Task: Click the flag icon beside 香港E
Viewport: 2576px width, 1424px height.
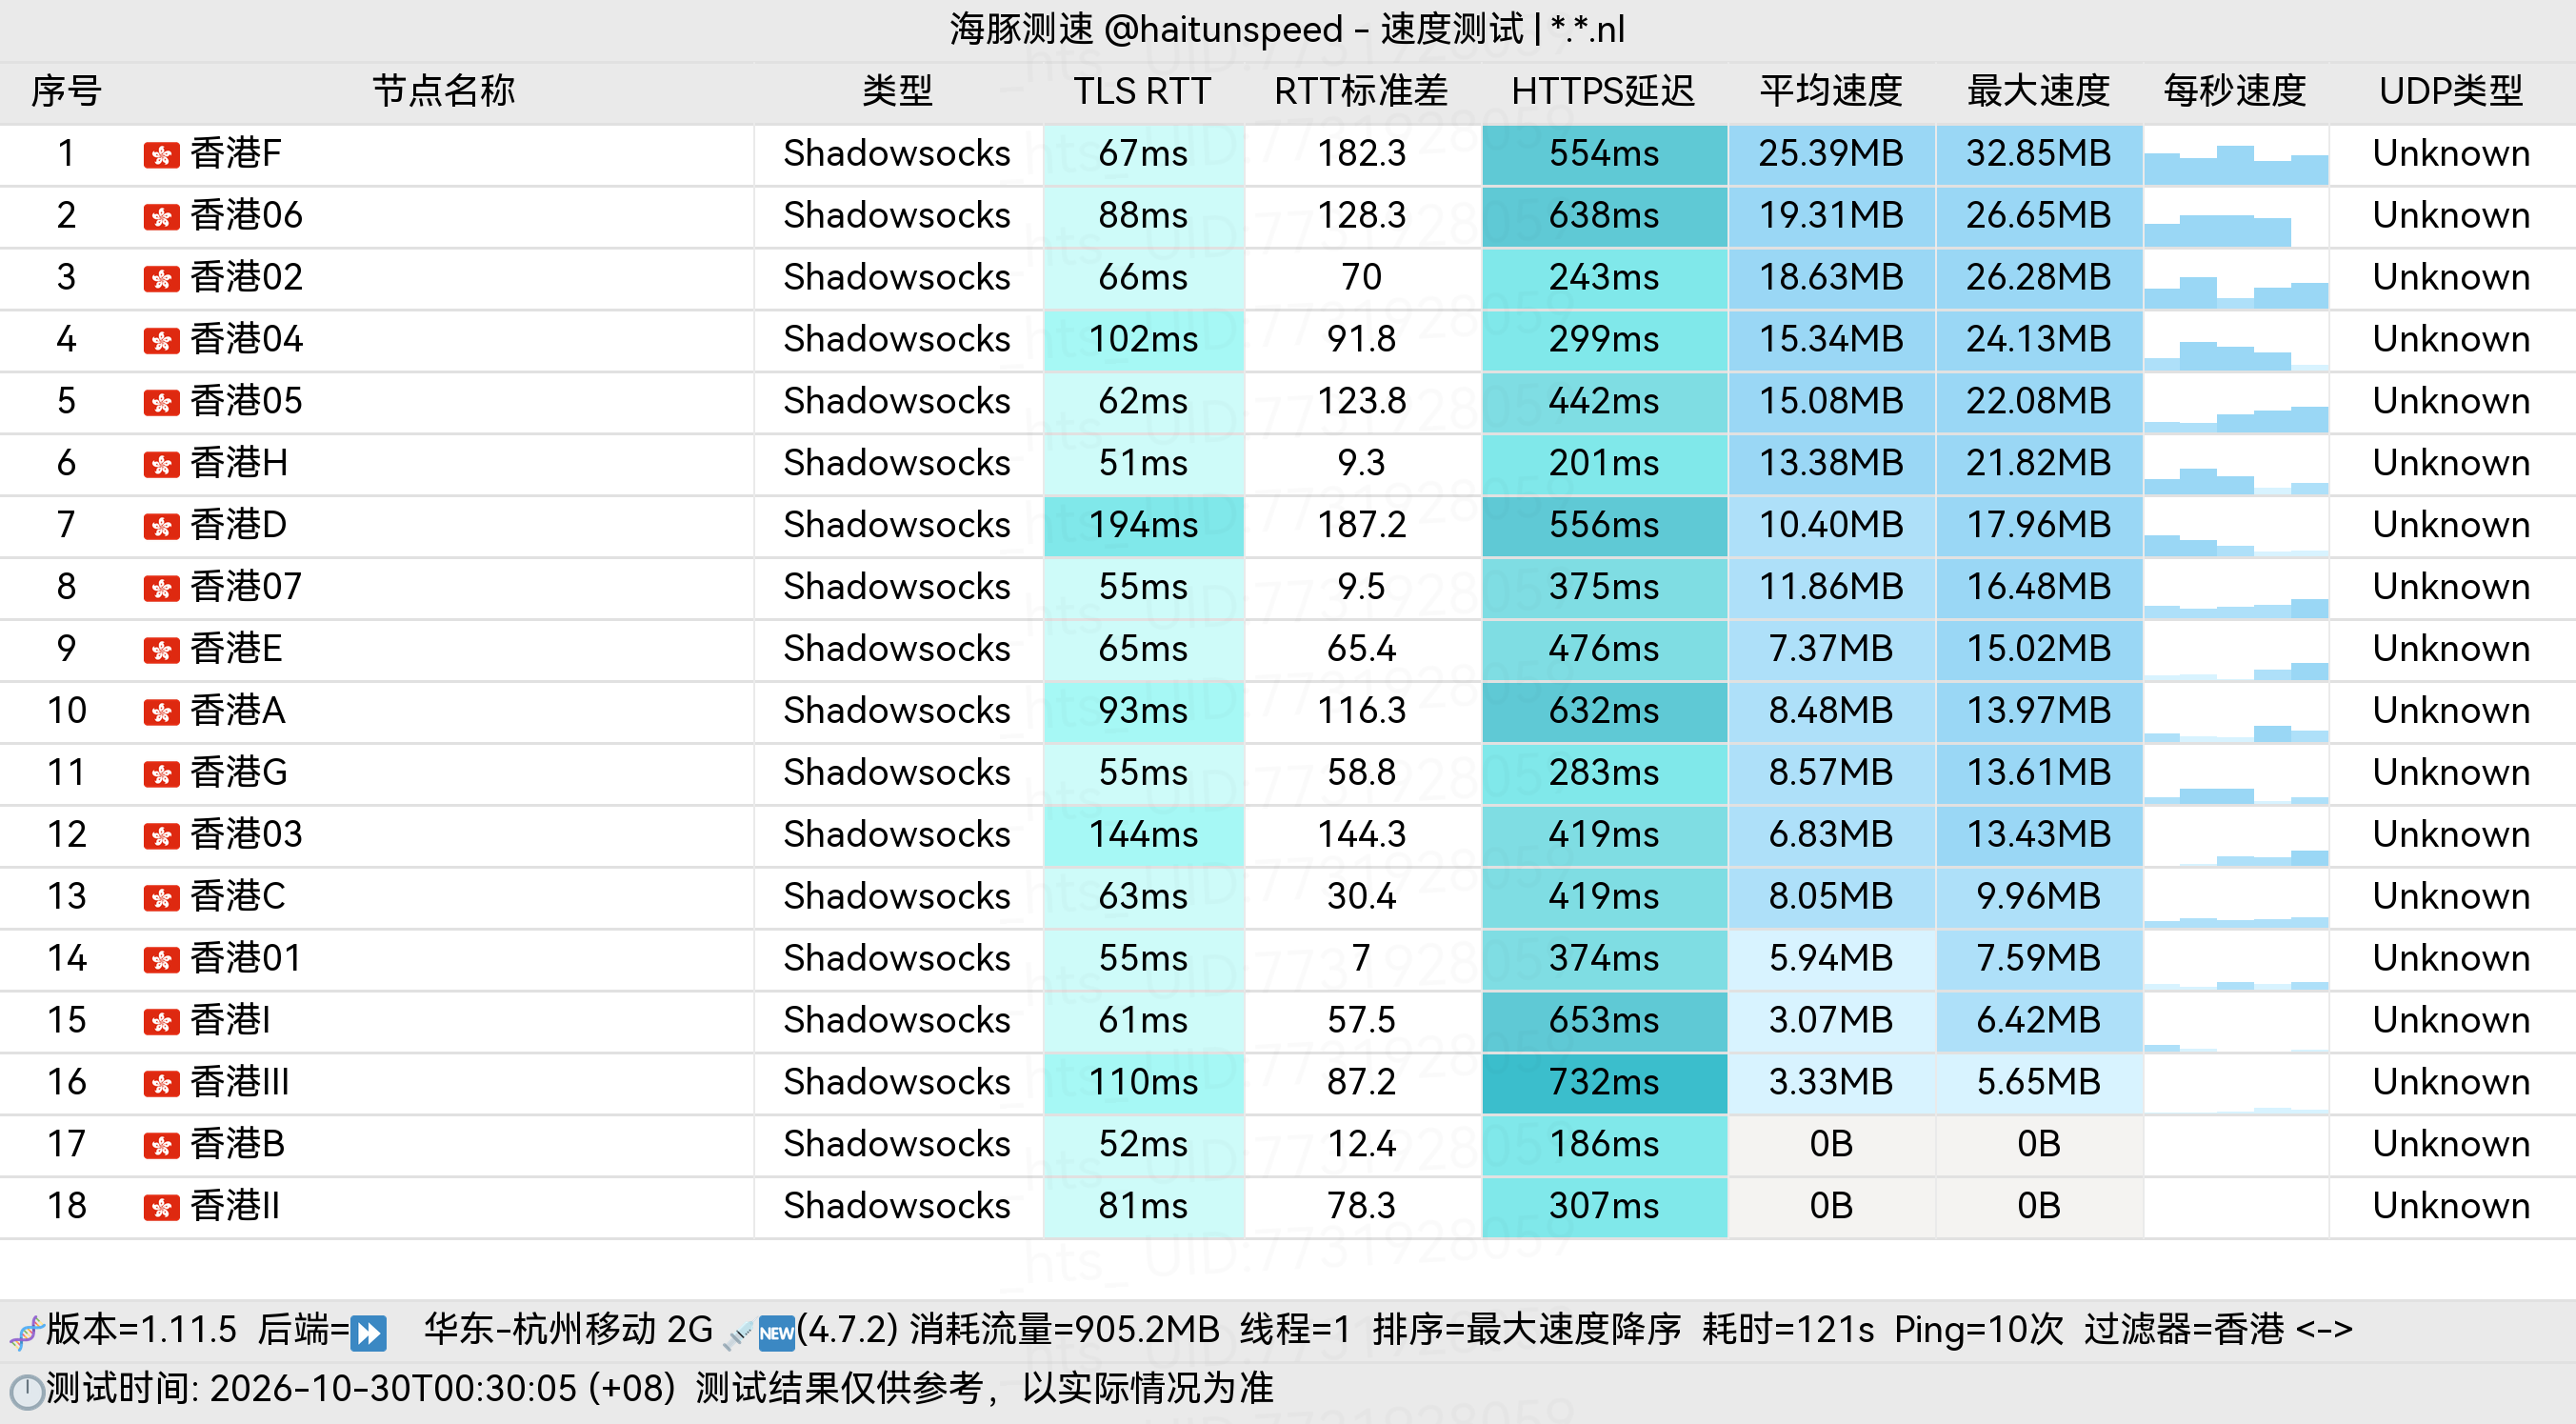Action: tap(161, 651)
